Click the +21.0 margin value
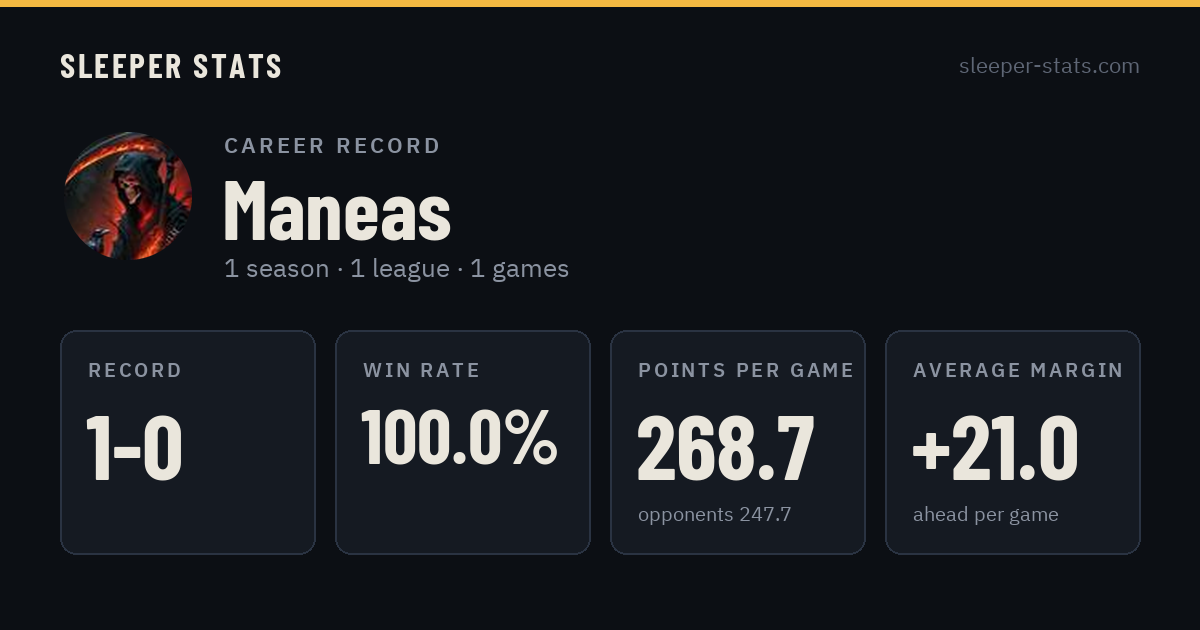 (995, 447)
